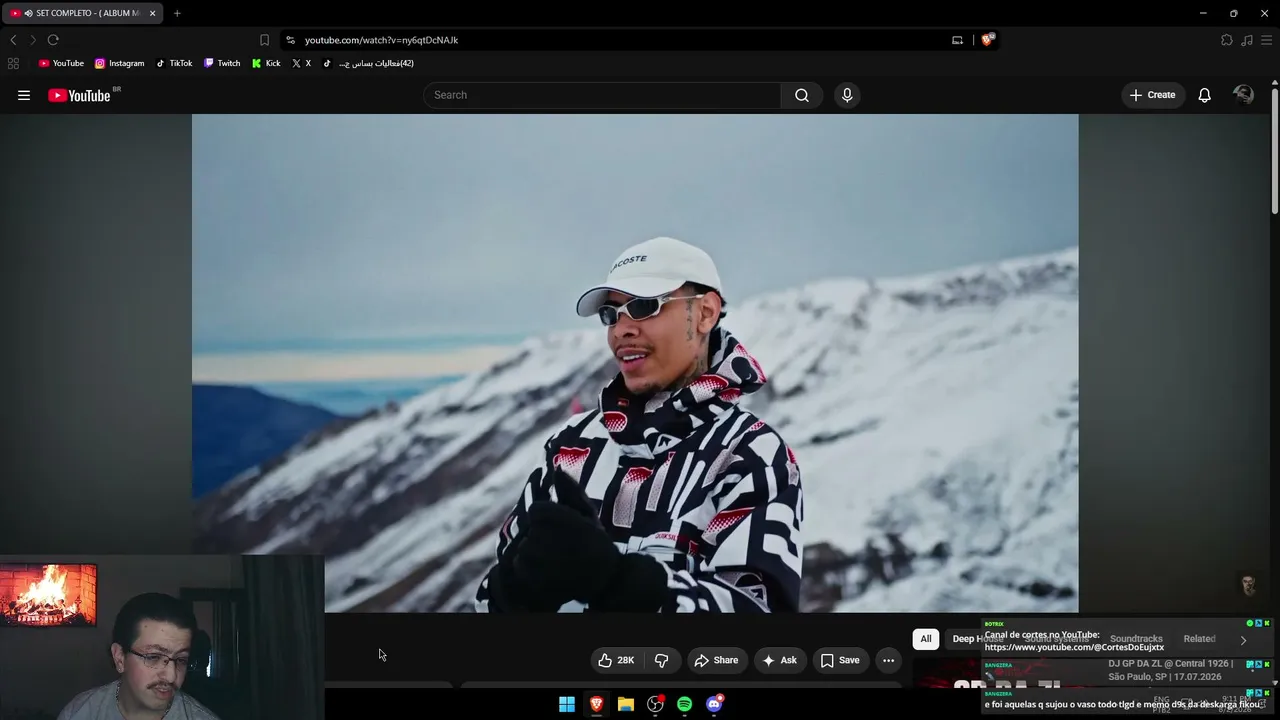Viewport: 1280px width, 720px height.
Task: Open browser extensions puzzle icon
Action: tap(1227, 40)
